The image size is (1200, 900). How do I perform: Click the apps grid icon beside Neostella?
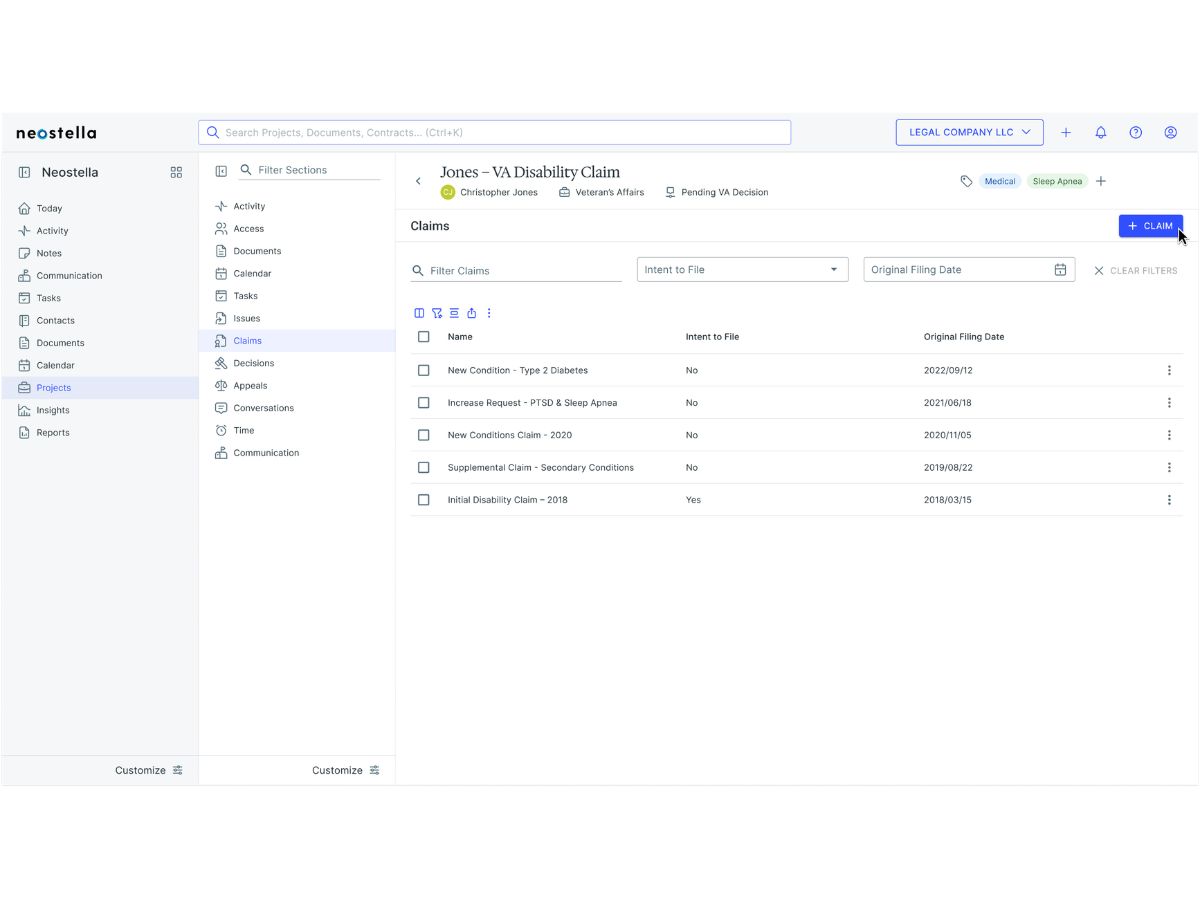click(x=177, y=172)
